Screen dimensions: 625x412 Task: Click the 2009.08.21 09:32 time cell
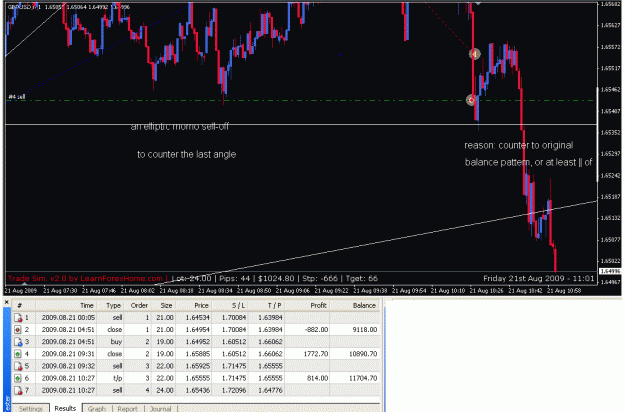coord(68,366)
